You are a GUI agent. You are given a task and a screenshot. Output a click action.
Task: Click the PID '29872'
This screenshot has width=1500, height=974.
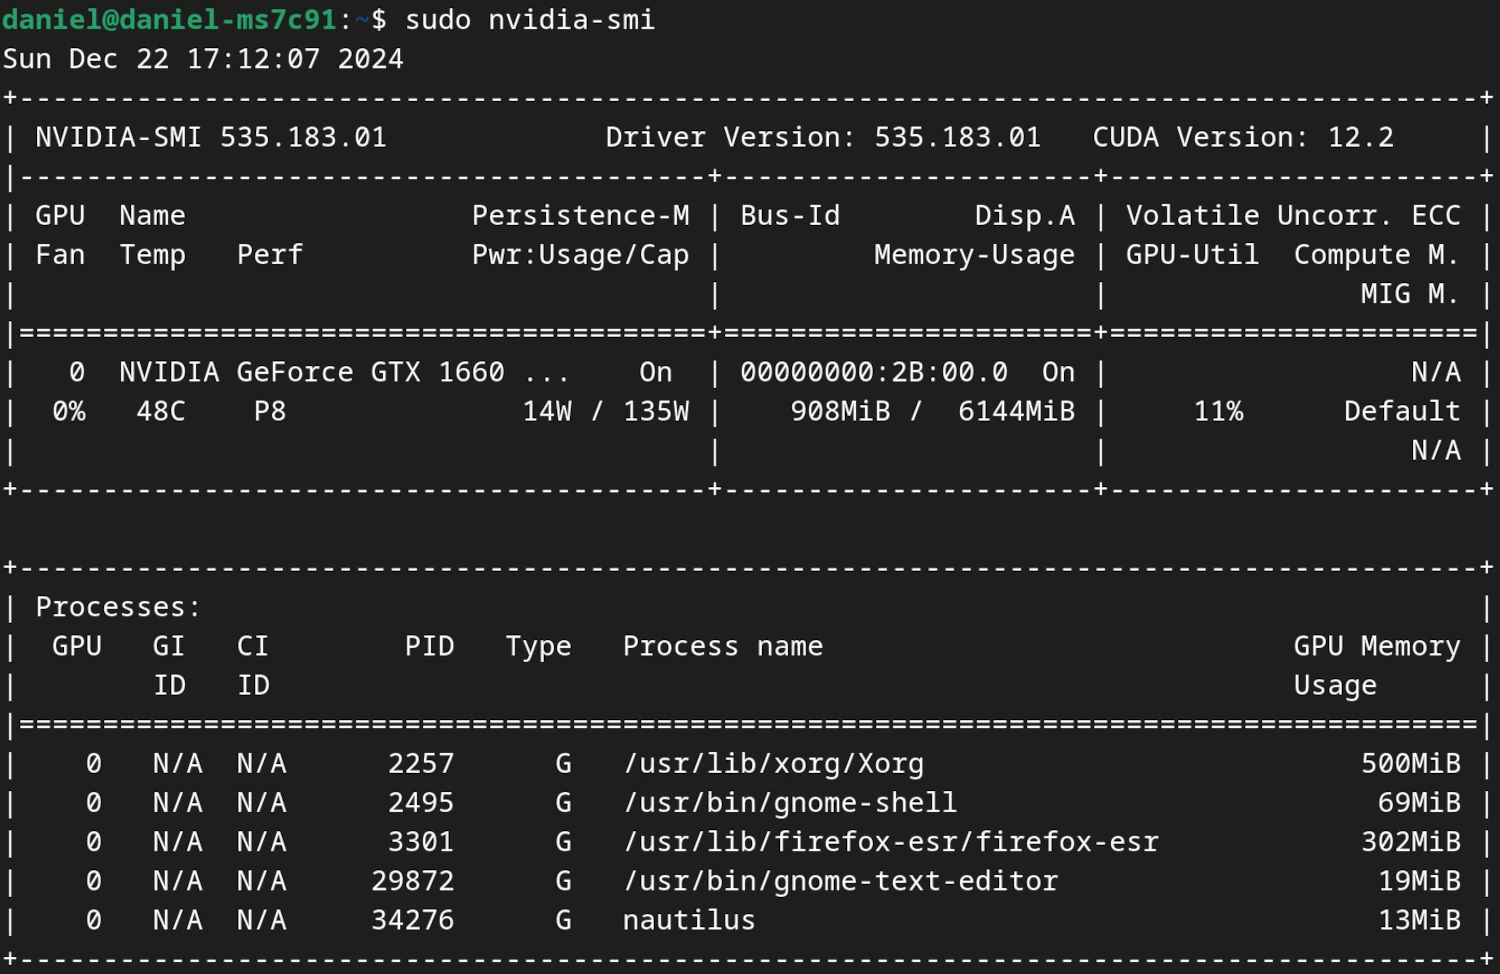click(x=413, y=881)
